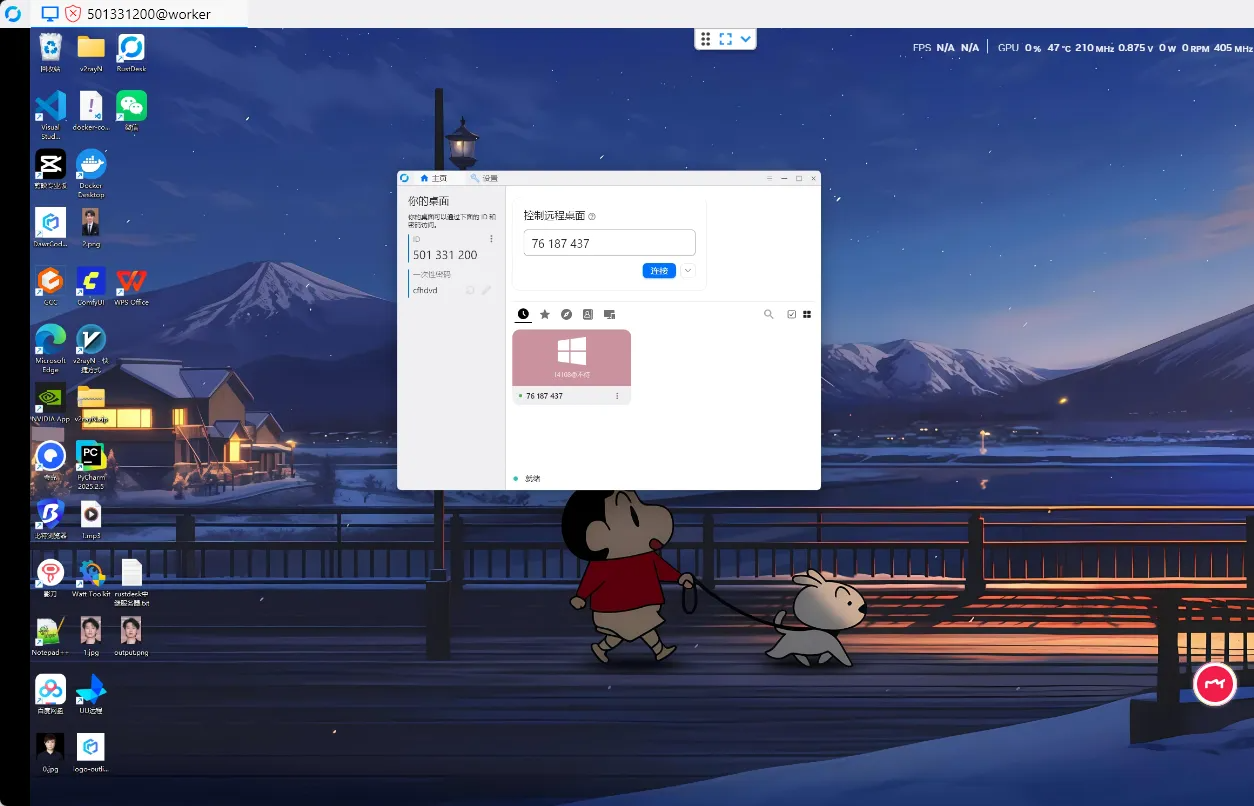
Task: Toggle fullscreen in the remote toolbar
Action: 726,39
